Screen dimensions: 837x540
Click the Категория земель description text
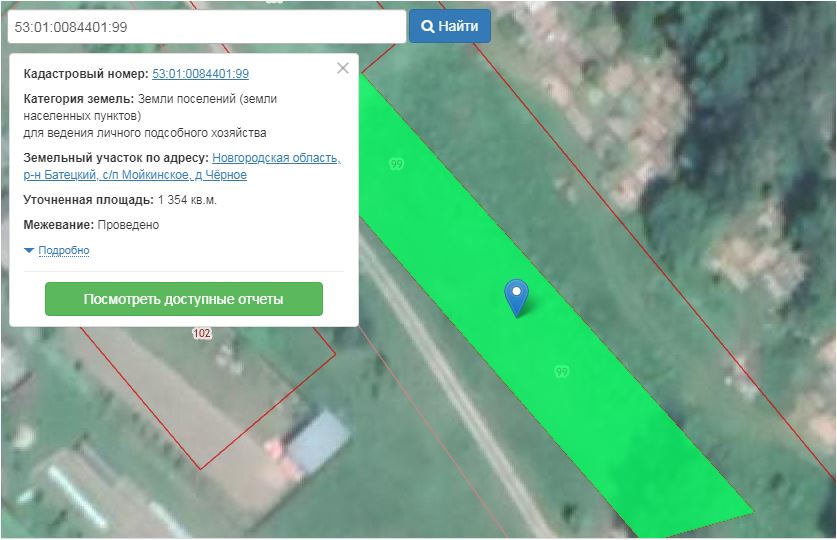click(x=150, y=116)
